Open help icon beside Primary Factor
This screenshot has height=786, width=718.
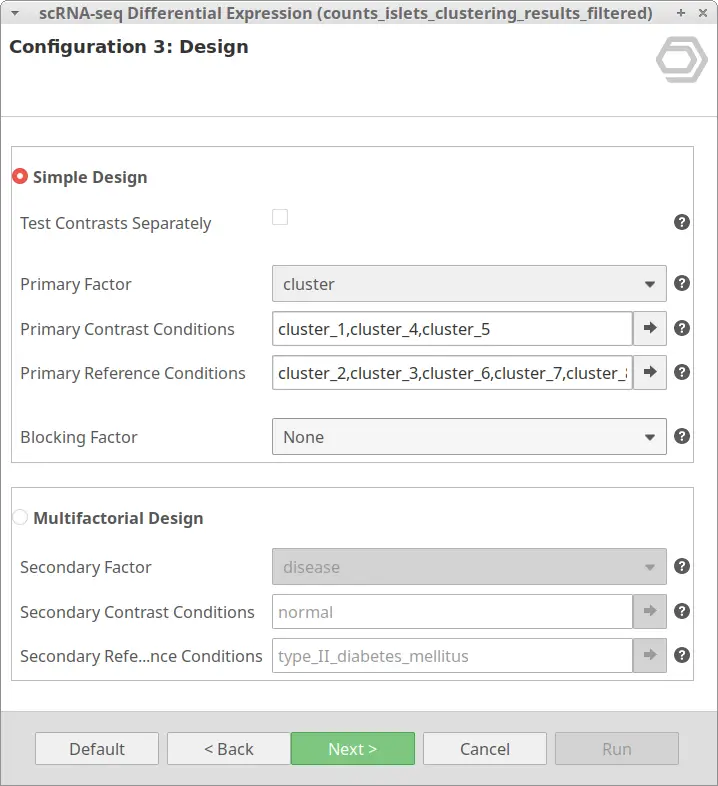click(x=681, y=283)
